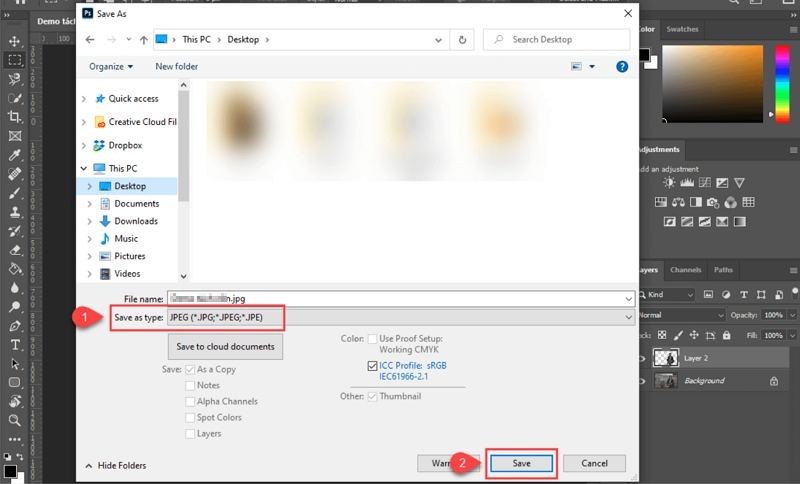Toggle visibility of the Background layer

(643, 381)
